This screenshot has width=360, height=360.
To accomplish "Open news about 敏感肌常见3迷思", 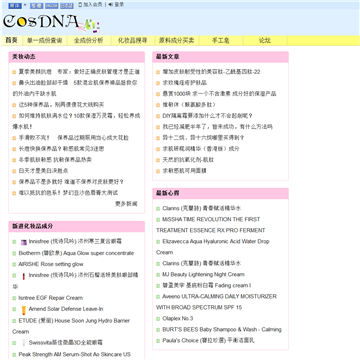I will pos(61,149).
